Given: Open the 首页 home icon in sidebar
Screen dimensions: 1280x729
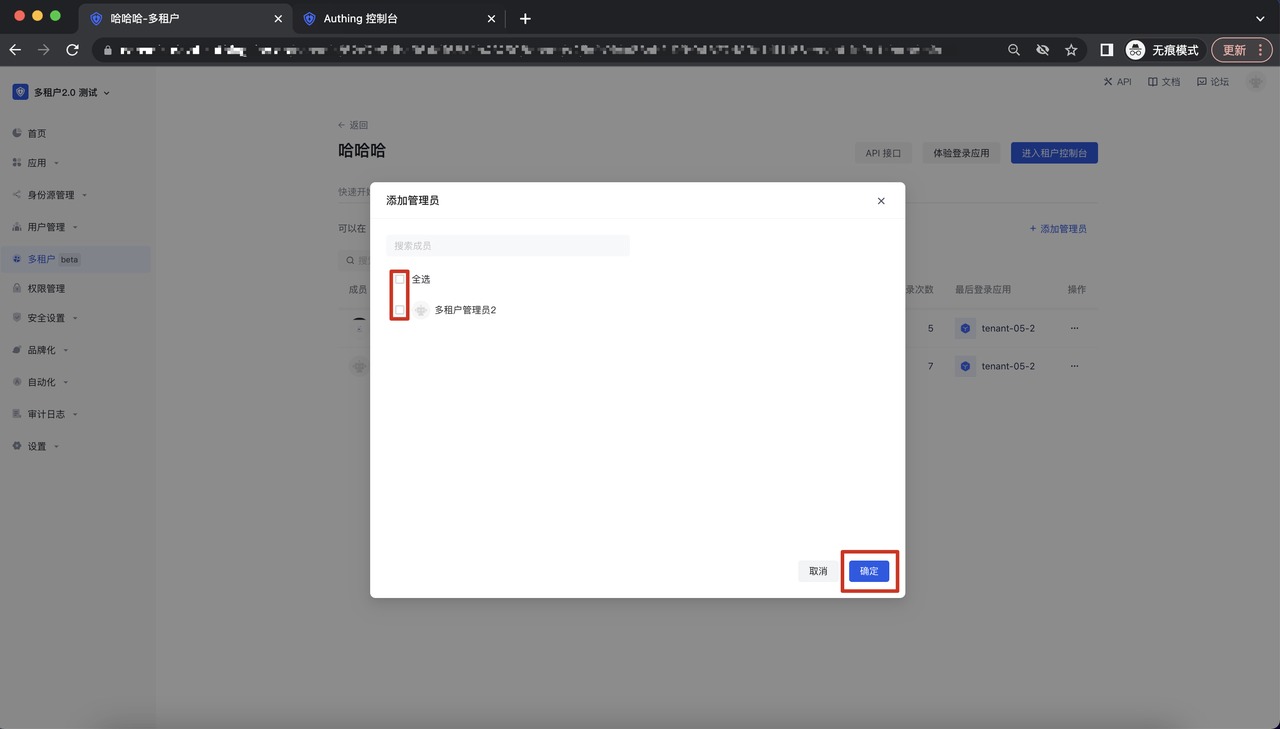Looking at the screenshot, I should [17, 133].
